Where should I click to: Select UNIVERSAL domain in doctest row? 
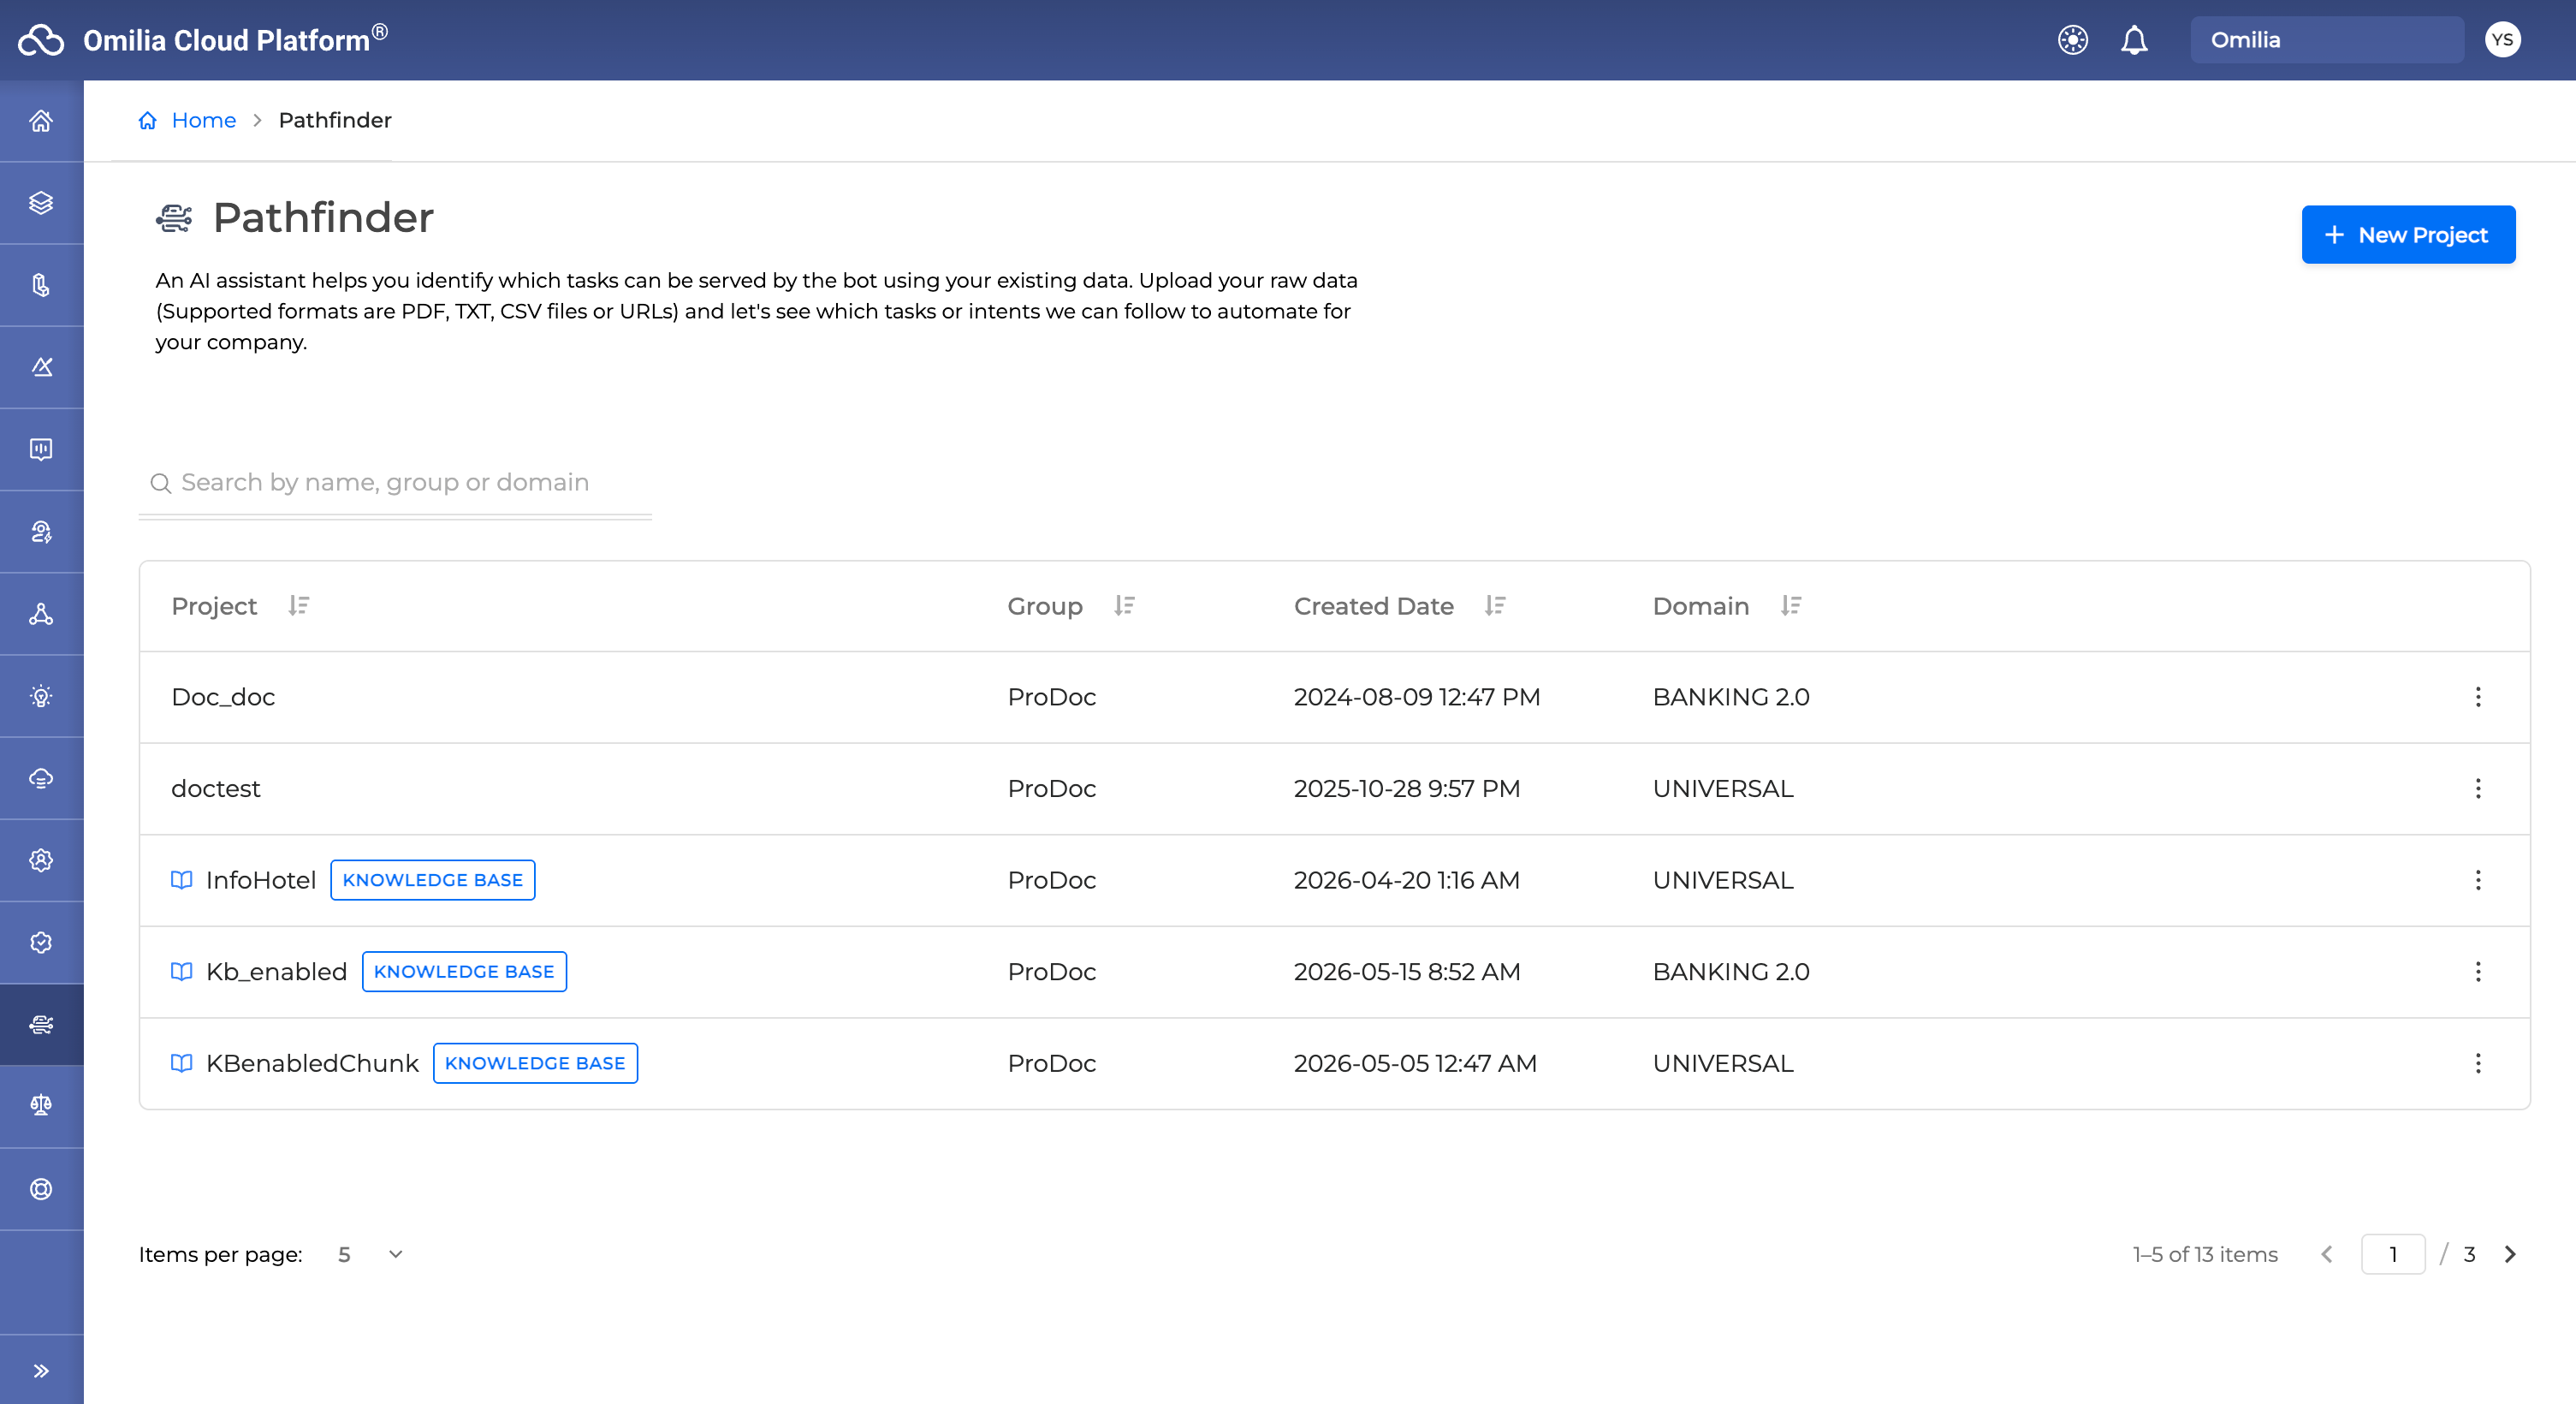pos(1723,789)
